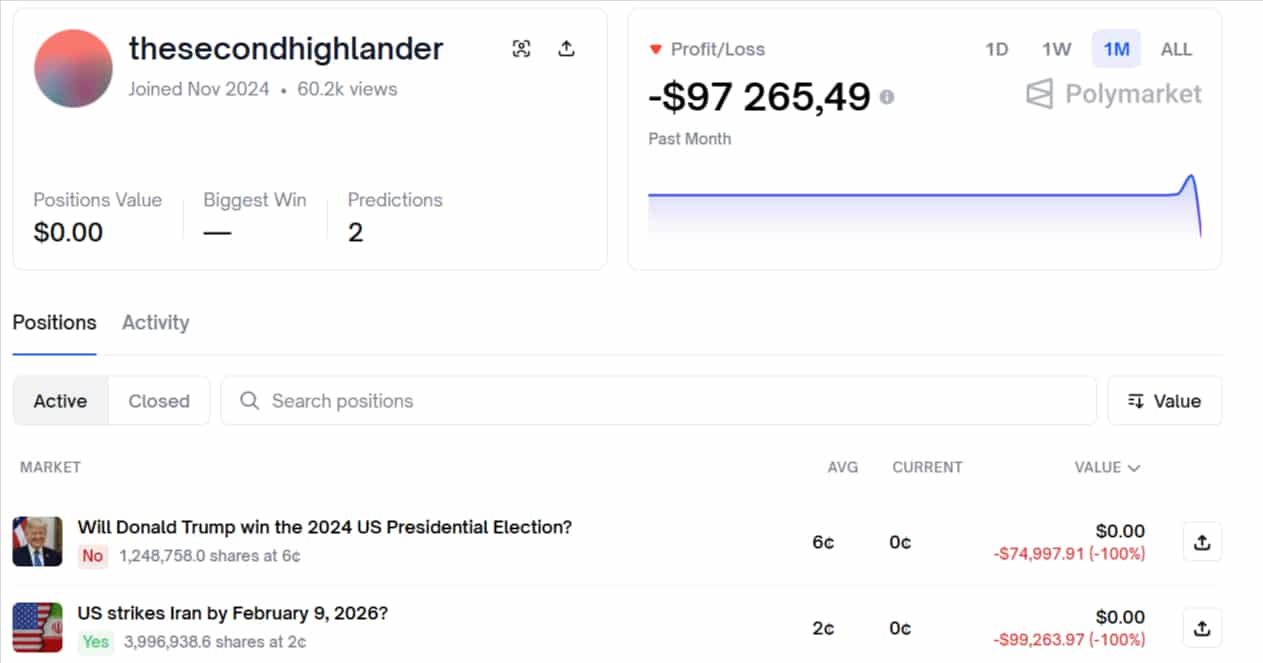Switch to the Activity tab

pyautogui.click(x=155, y=323)
